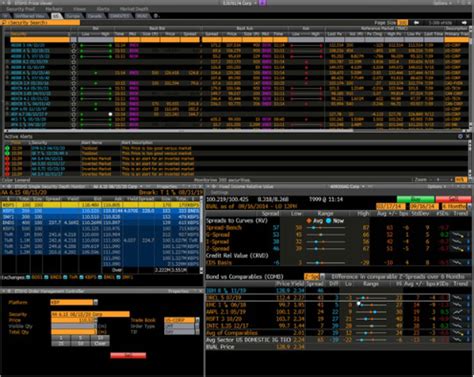Toggle the BNDS exchange checkbox

(47, 277)
